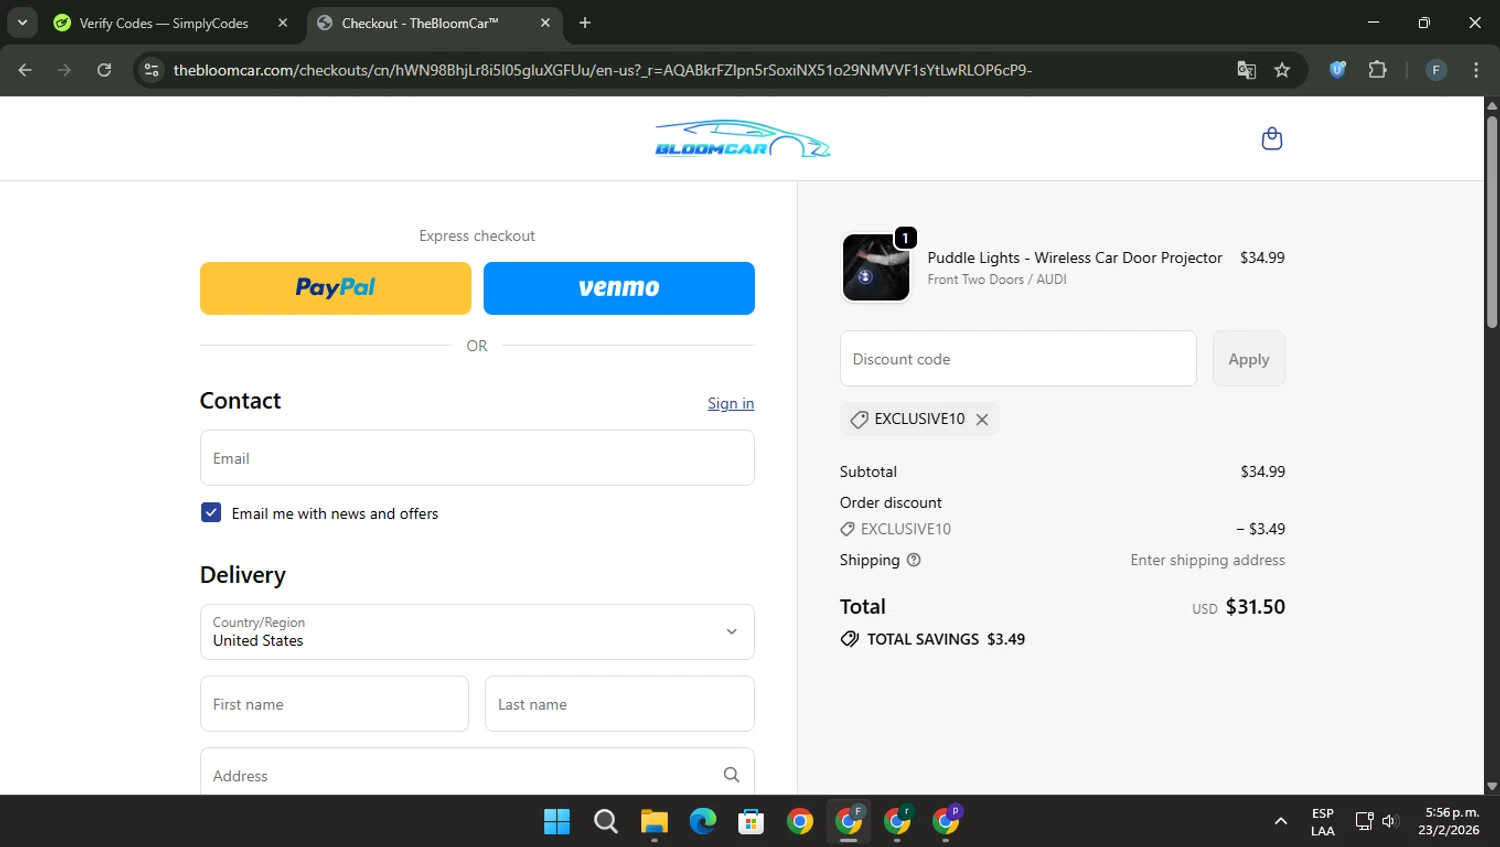Viewport: 1500px width, 847px height.
Task: Click the Puddle Lights product title text
Action: pyautogui.click(x=1074, y=258)
